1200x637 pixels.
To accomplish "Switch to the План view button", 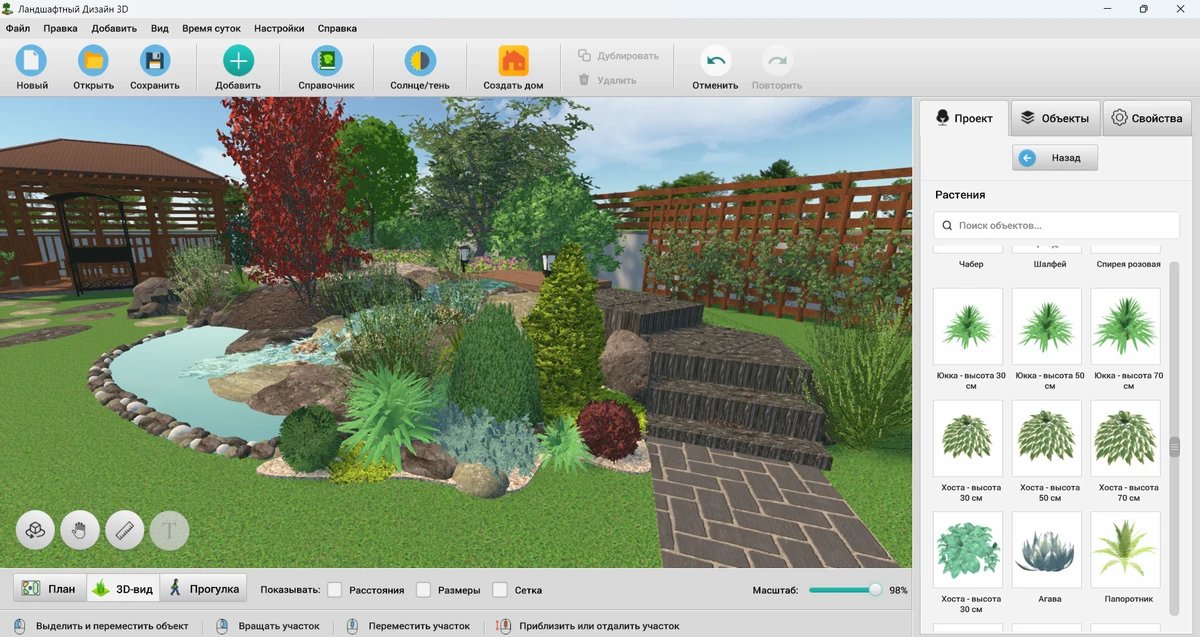I will click(x=49, y=589).
